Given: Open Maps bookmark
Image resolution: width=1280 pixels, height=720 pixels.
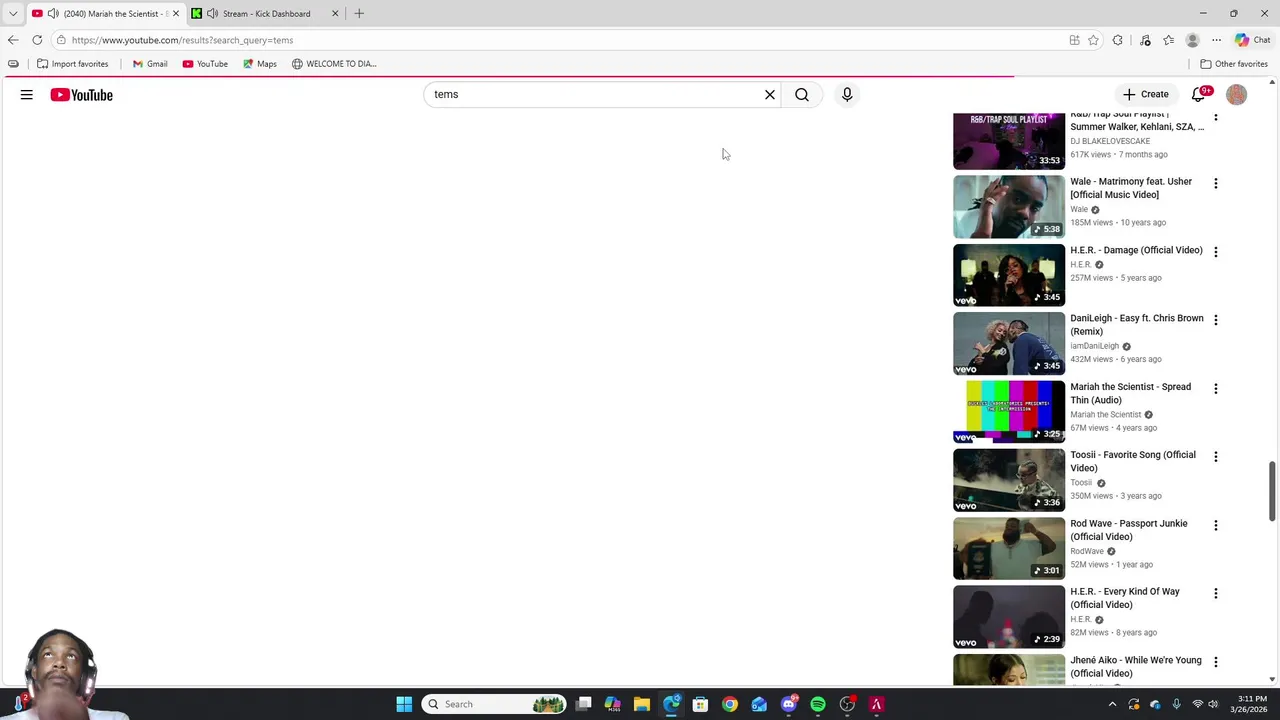Looking at the screenshot, I should pyautogui.click(x=259, y=64).
